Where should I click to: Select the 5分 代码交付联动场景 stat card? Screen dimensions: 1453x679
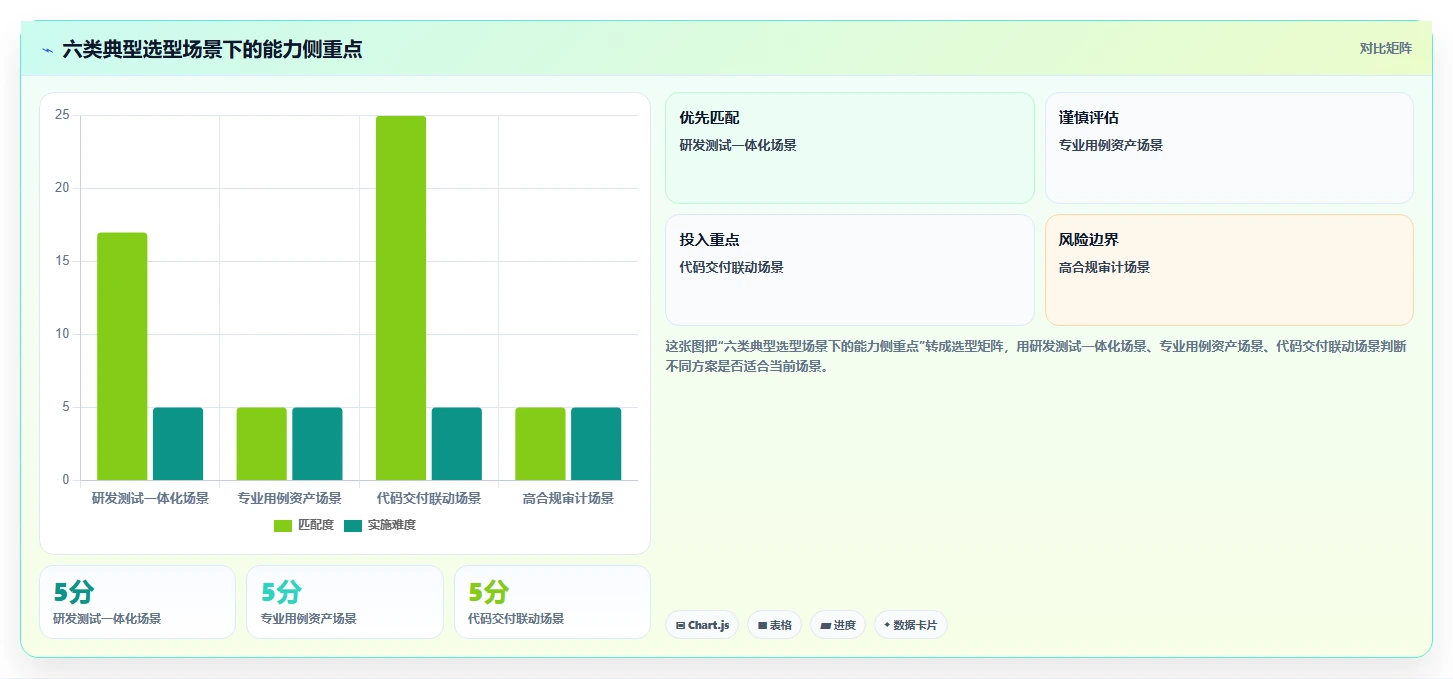click(552, 602)
